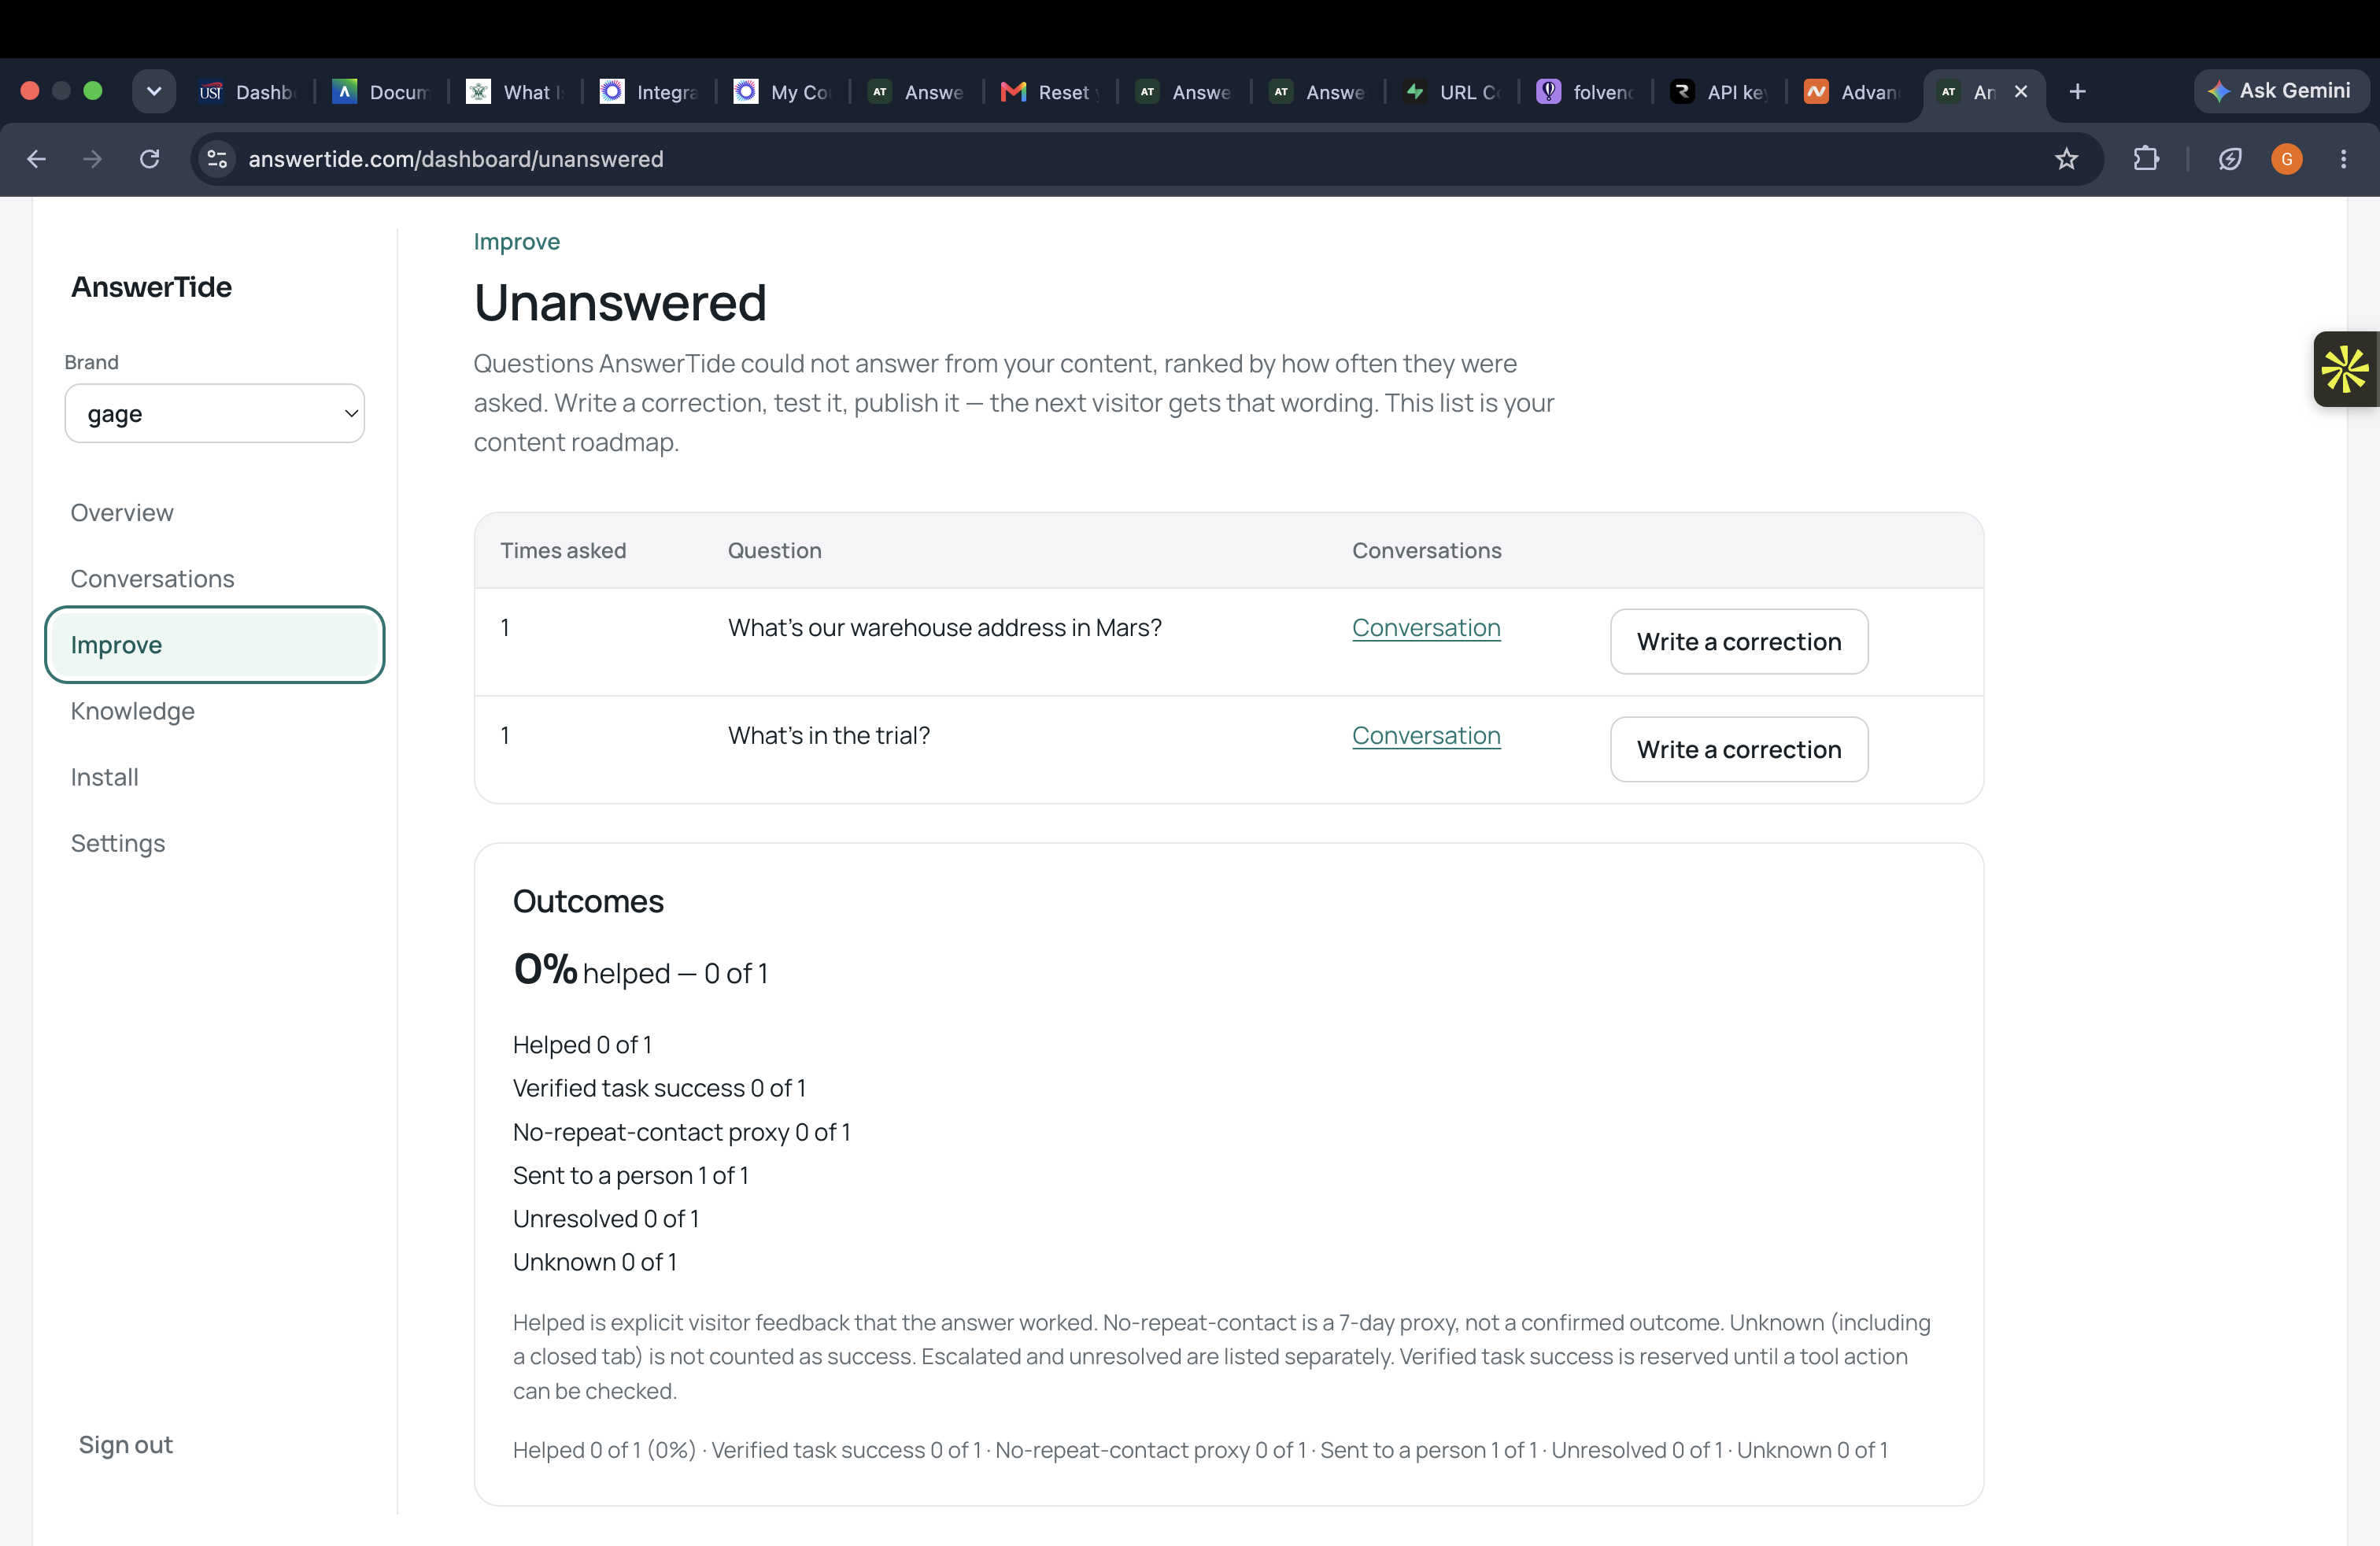Open the Google profile avatar G
Viewport: 2380px width, 1546px height.
coord(2286,159)
